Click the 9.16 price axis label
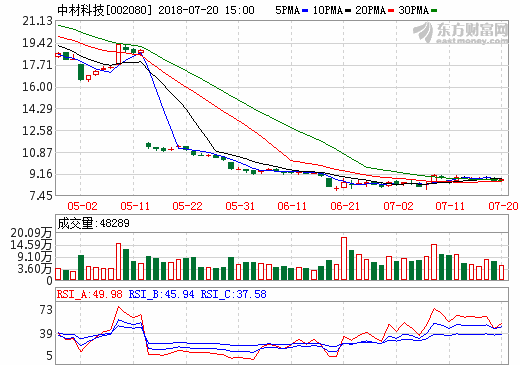The image size is (520, 365). (x=41, y=174)
